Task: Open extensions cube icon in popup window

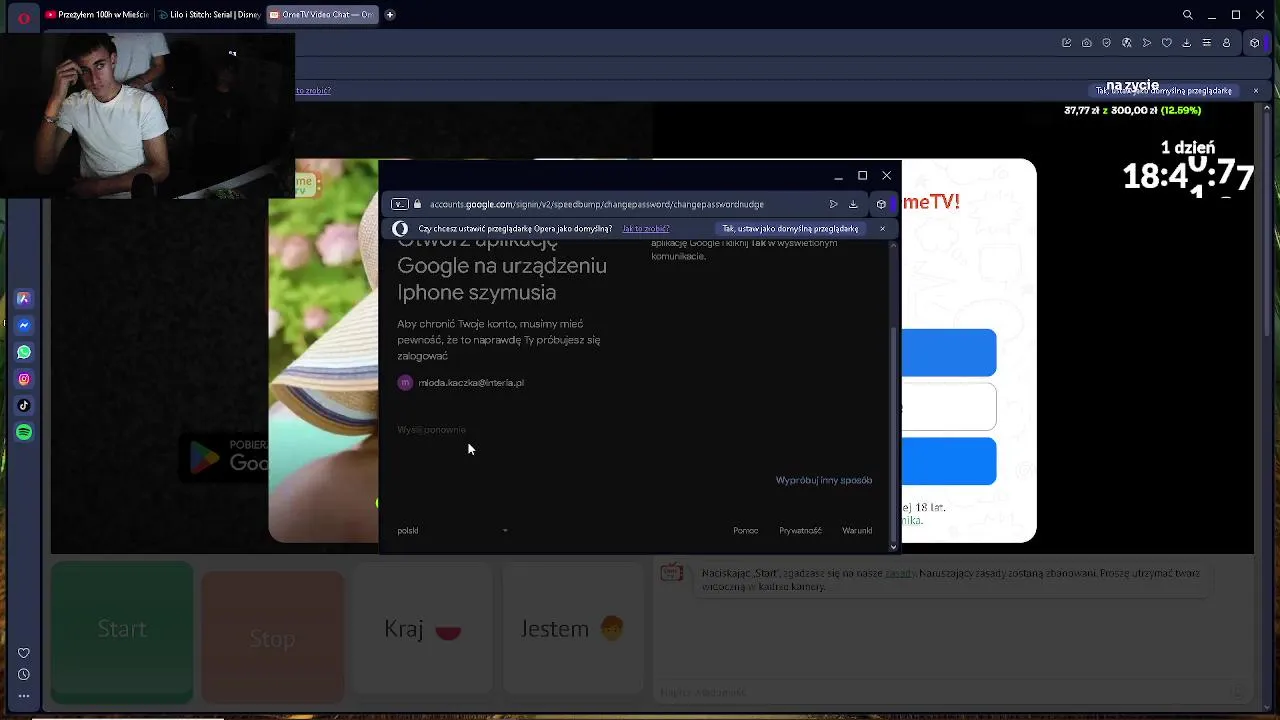Action: click(881, 204)
